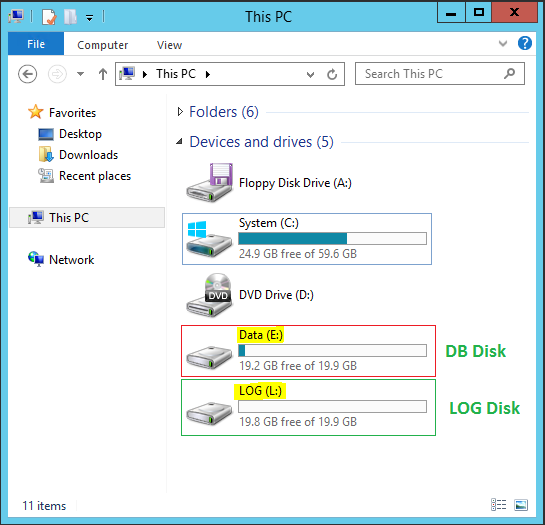Open the View ribbon tab

click(169, 45)
